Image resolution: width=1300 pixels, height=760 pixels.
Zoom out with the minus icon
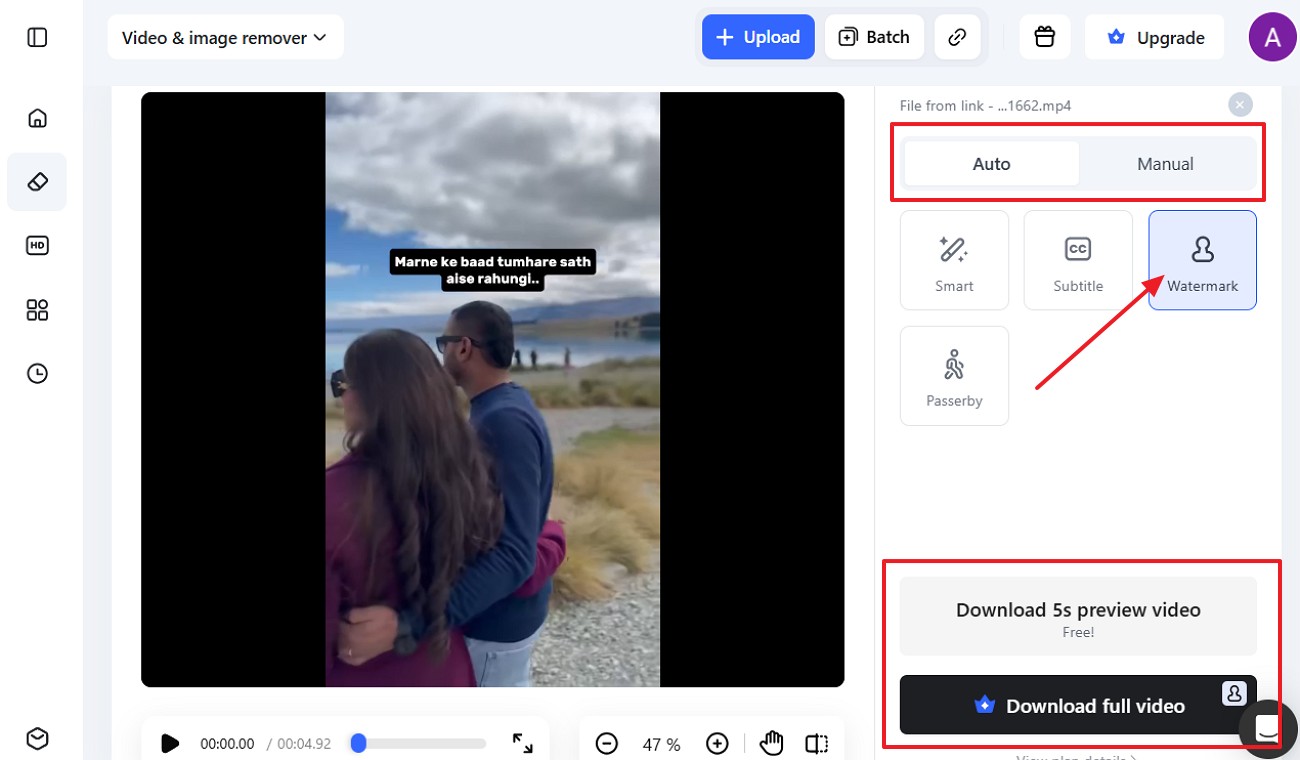(x=606, y=743)
